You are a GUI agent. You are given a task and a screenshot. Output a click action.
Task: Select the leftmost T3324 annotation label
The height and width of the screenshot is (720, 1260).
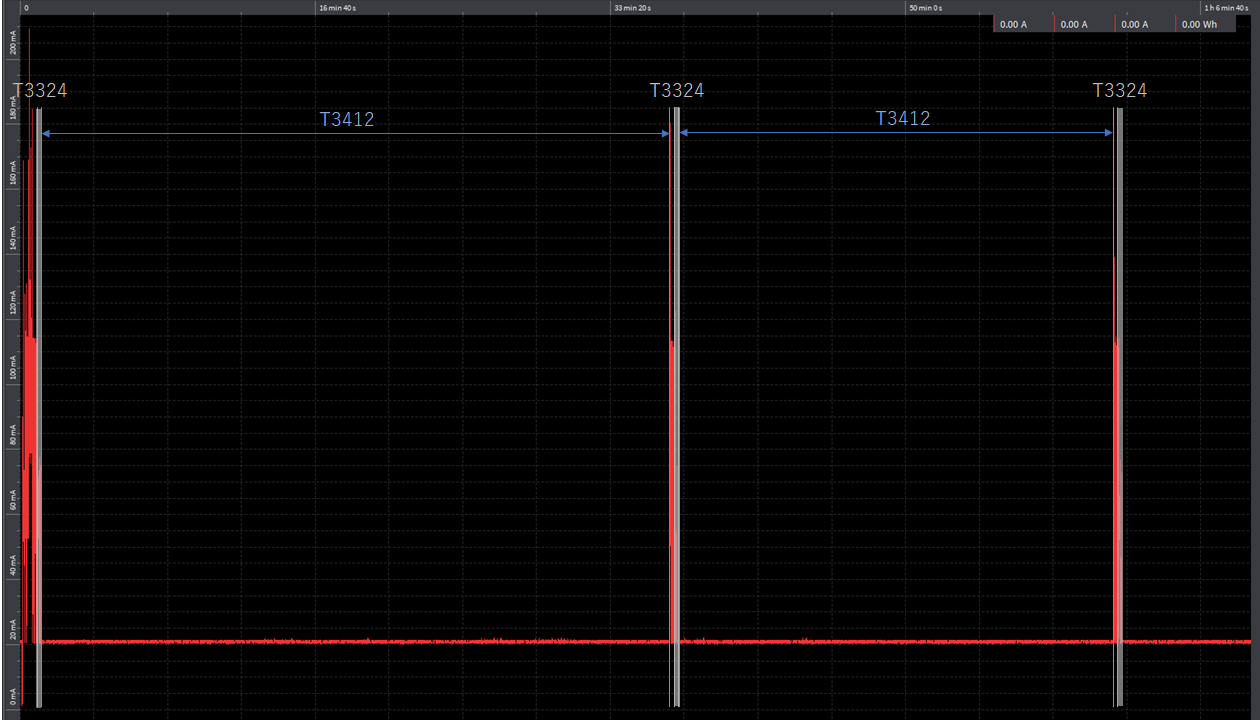(x=41, y=90)
